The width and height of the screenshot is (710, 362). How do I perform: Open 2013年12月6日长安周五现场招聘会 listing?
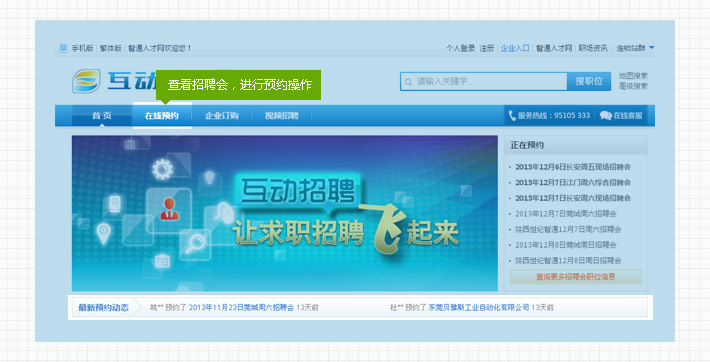(573, 167)
